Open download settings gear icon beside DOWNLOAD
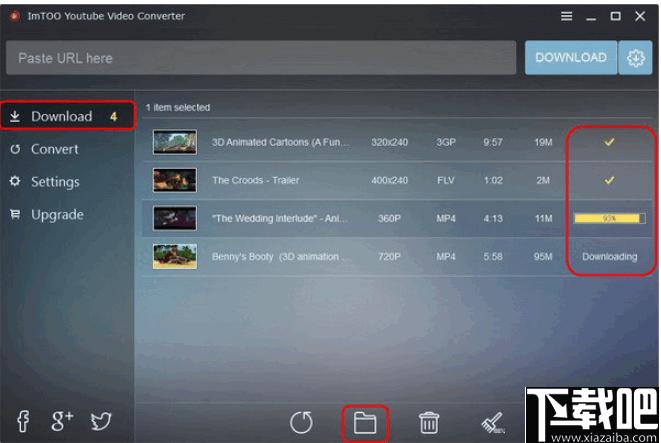Image resolution: width=661 pixels, height=443 pixels. point(635,58)
